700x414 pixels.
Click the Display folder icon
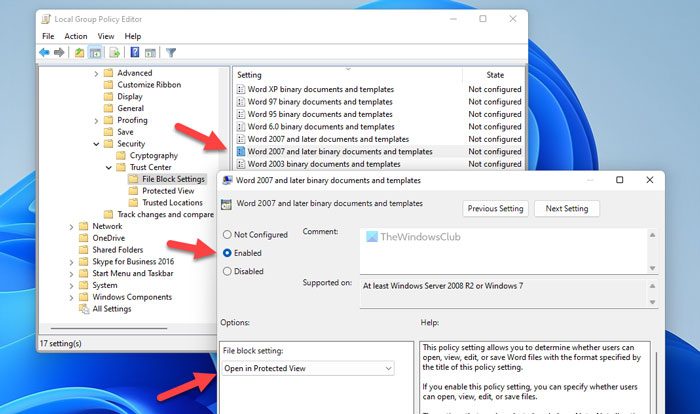(108, 96)
